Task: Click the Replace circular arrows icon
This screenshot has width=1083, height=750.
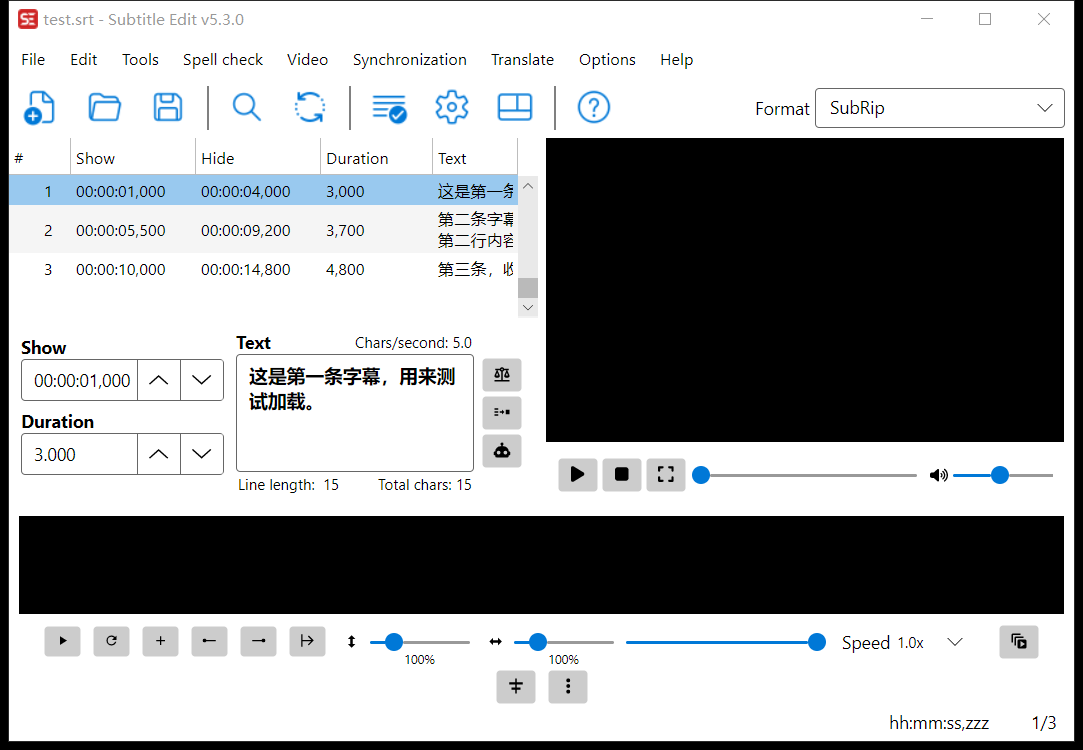Action: click(x=309, y=108)
